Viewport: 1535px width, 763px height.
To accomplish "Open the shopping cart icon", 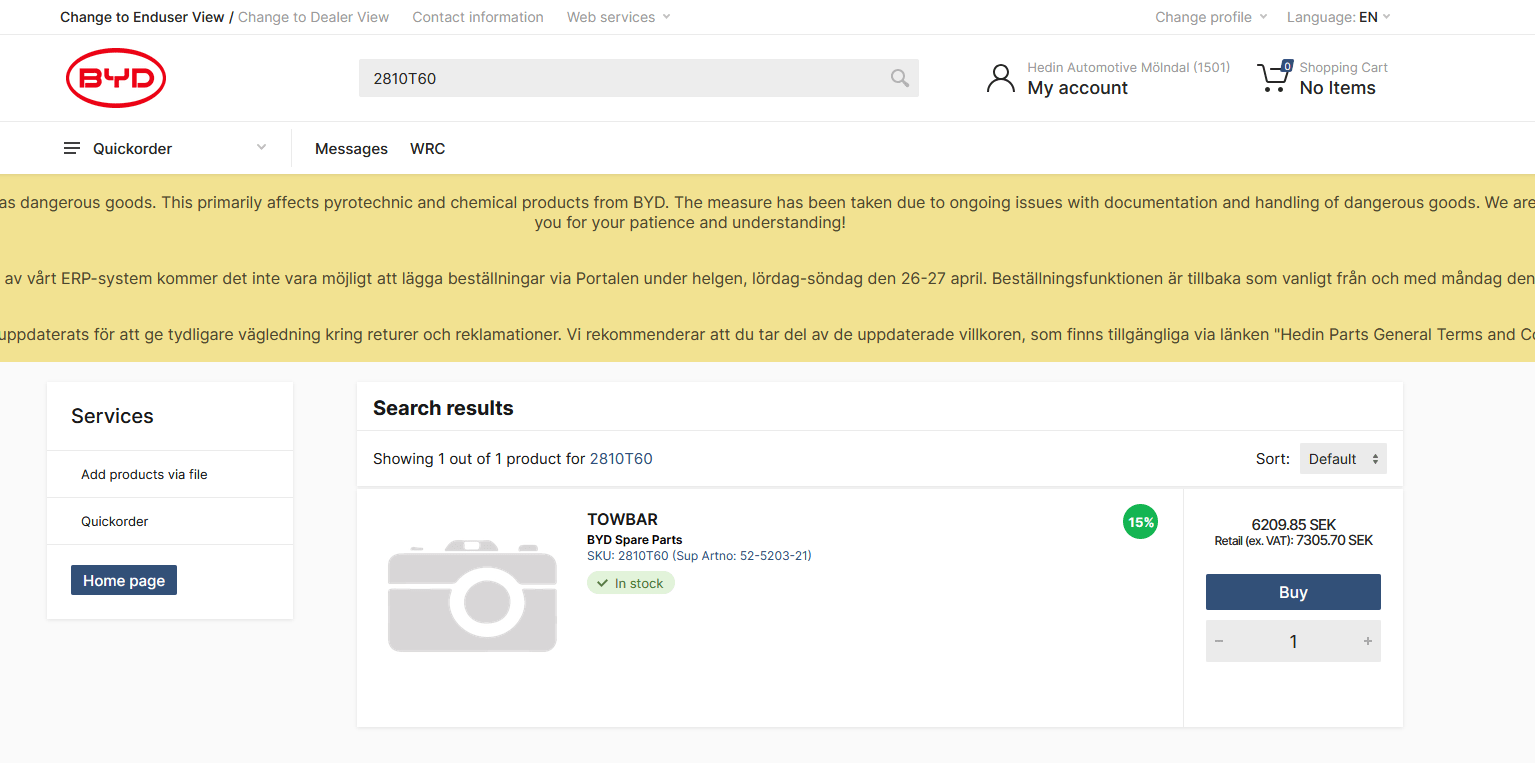I will 1274,77.
